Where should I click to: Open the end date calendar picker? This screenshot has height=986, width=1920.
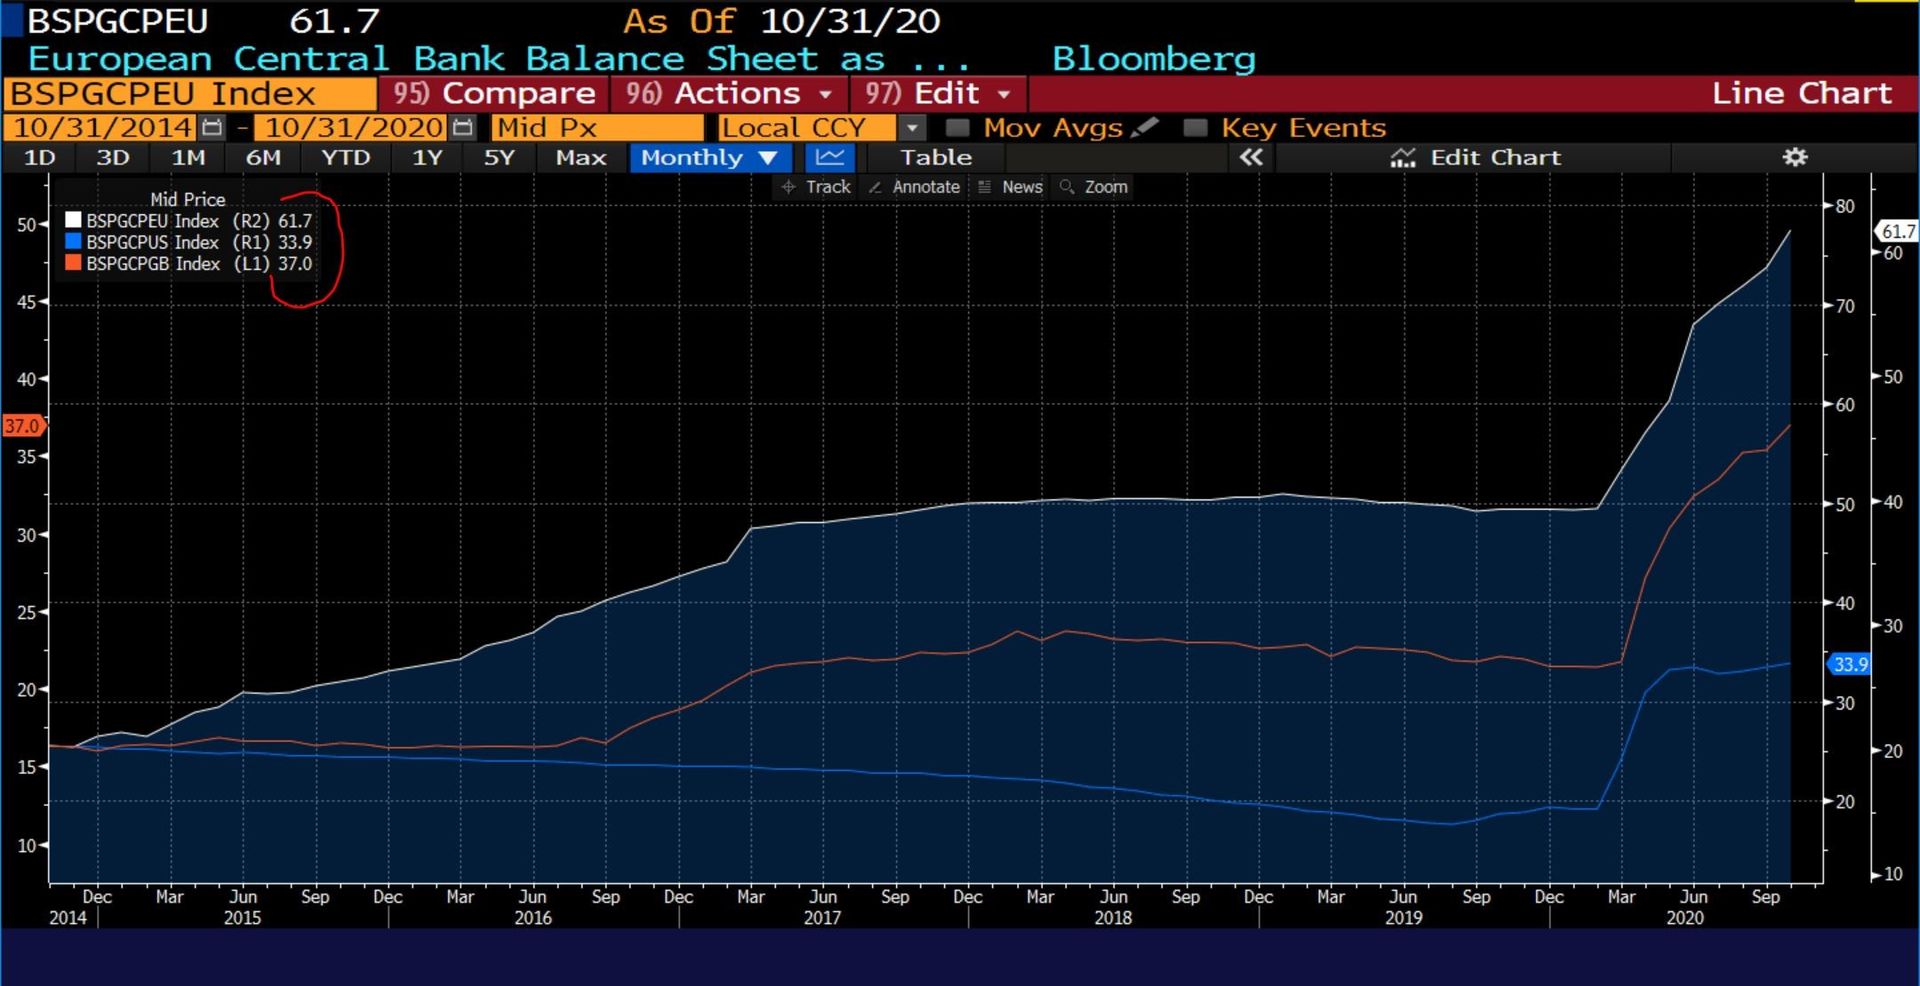coord(462,128)
